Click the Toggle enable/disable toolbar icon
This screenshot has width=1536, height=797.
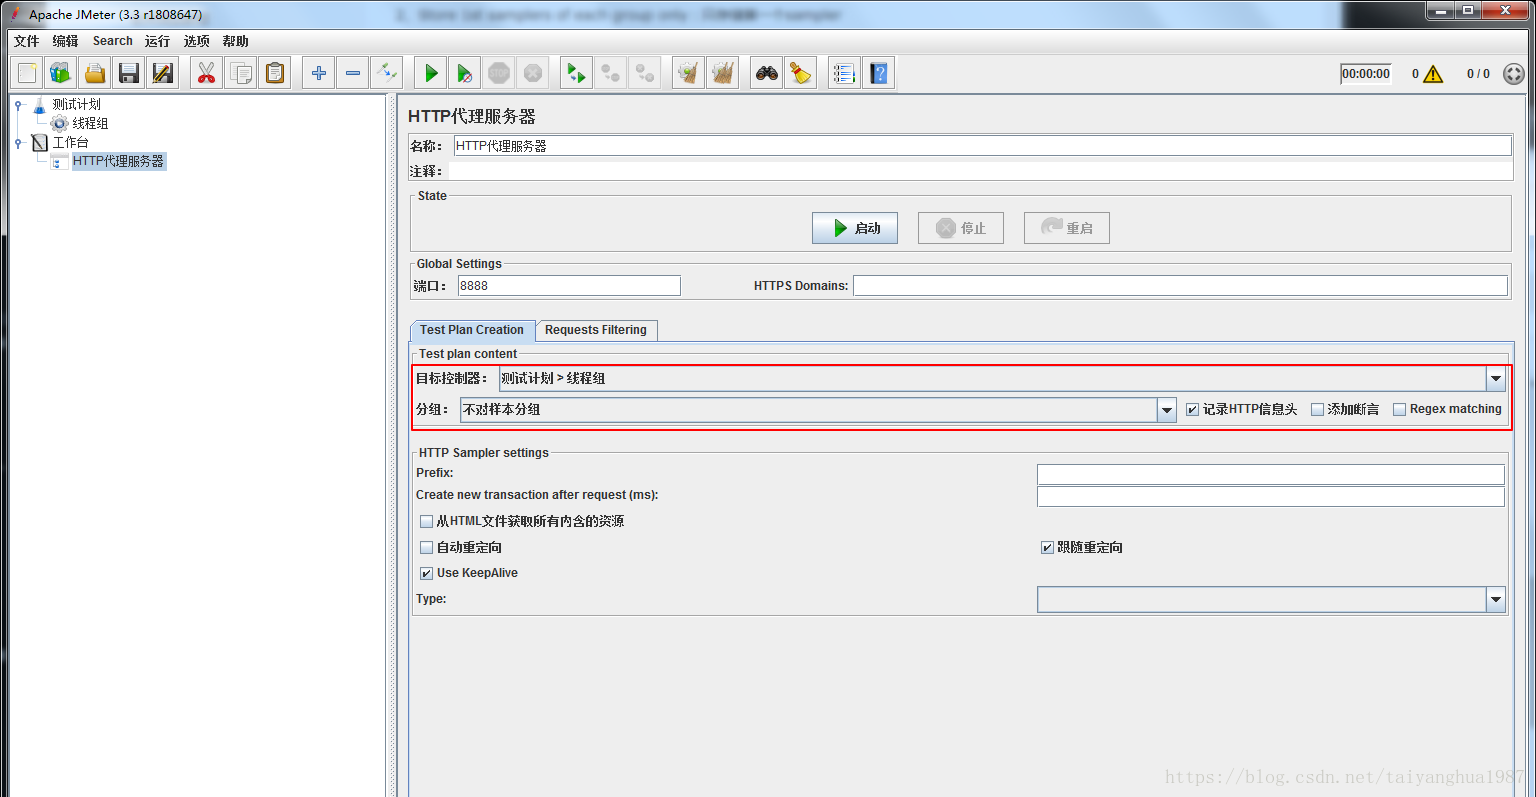387,73
